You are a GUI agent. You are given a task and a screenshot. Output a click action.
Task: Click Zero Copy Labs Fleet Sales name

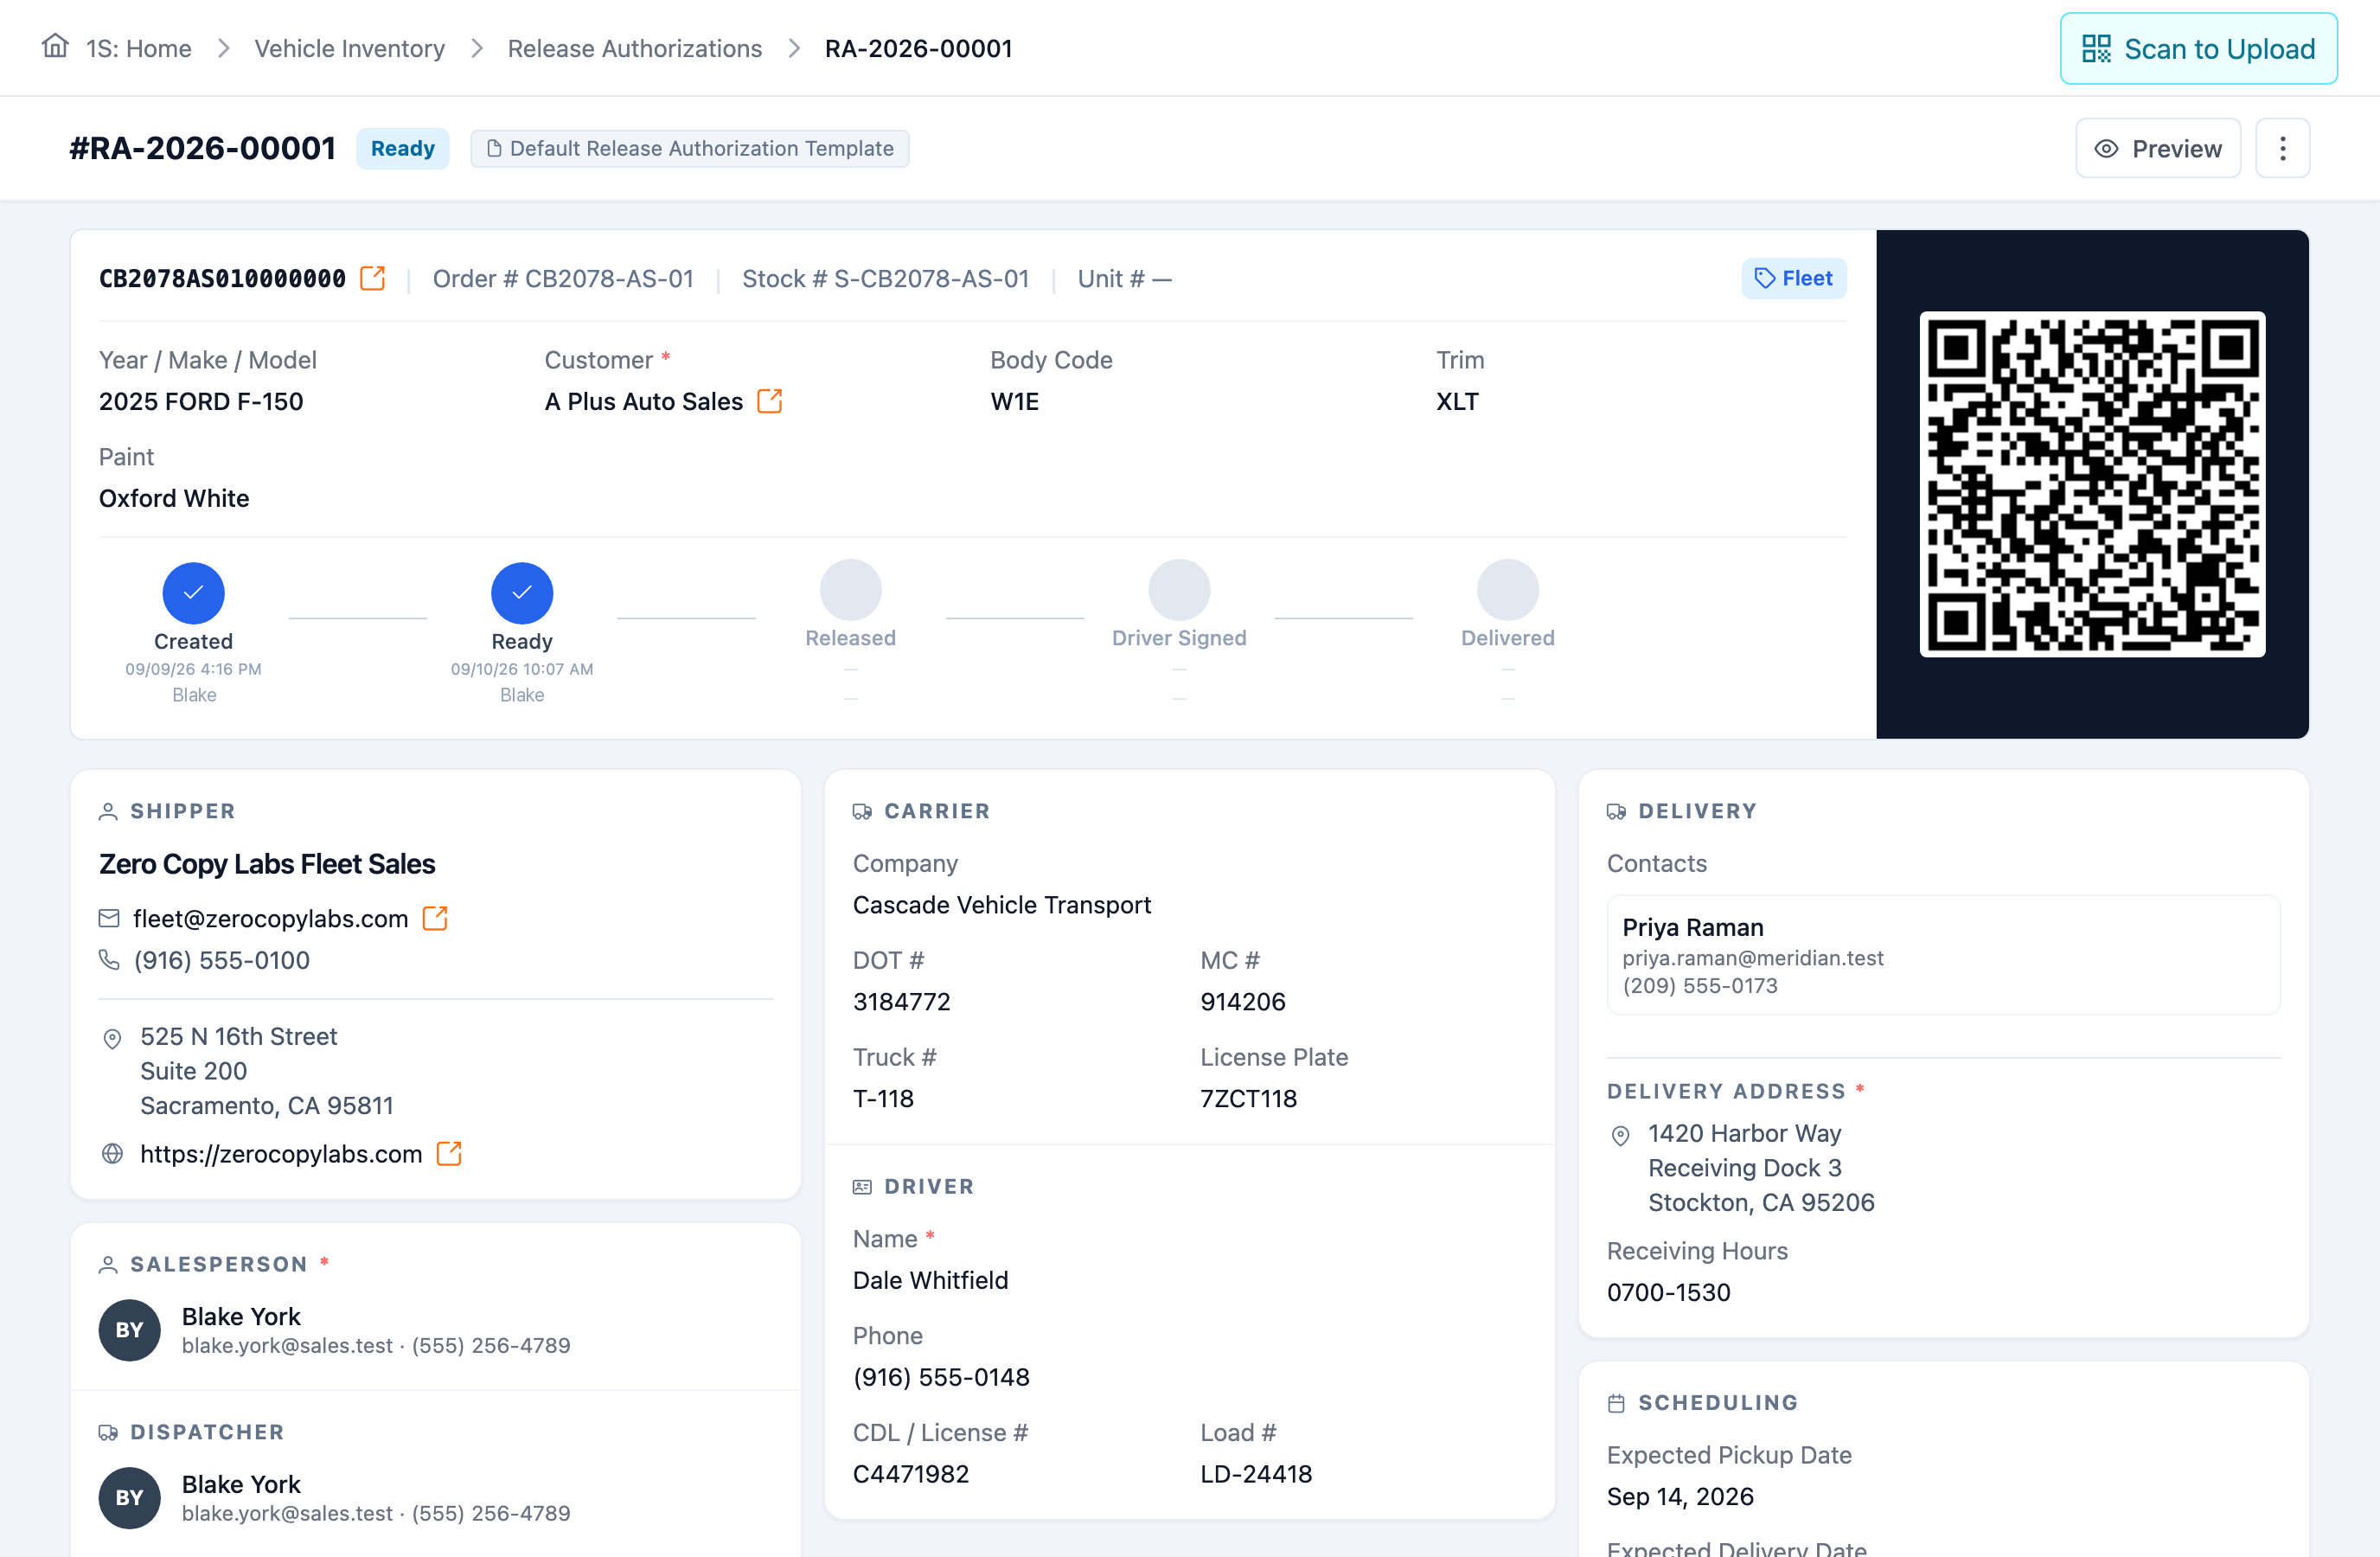267,863
